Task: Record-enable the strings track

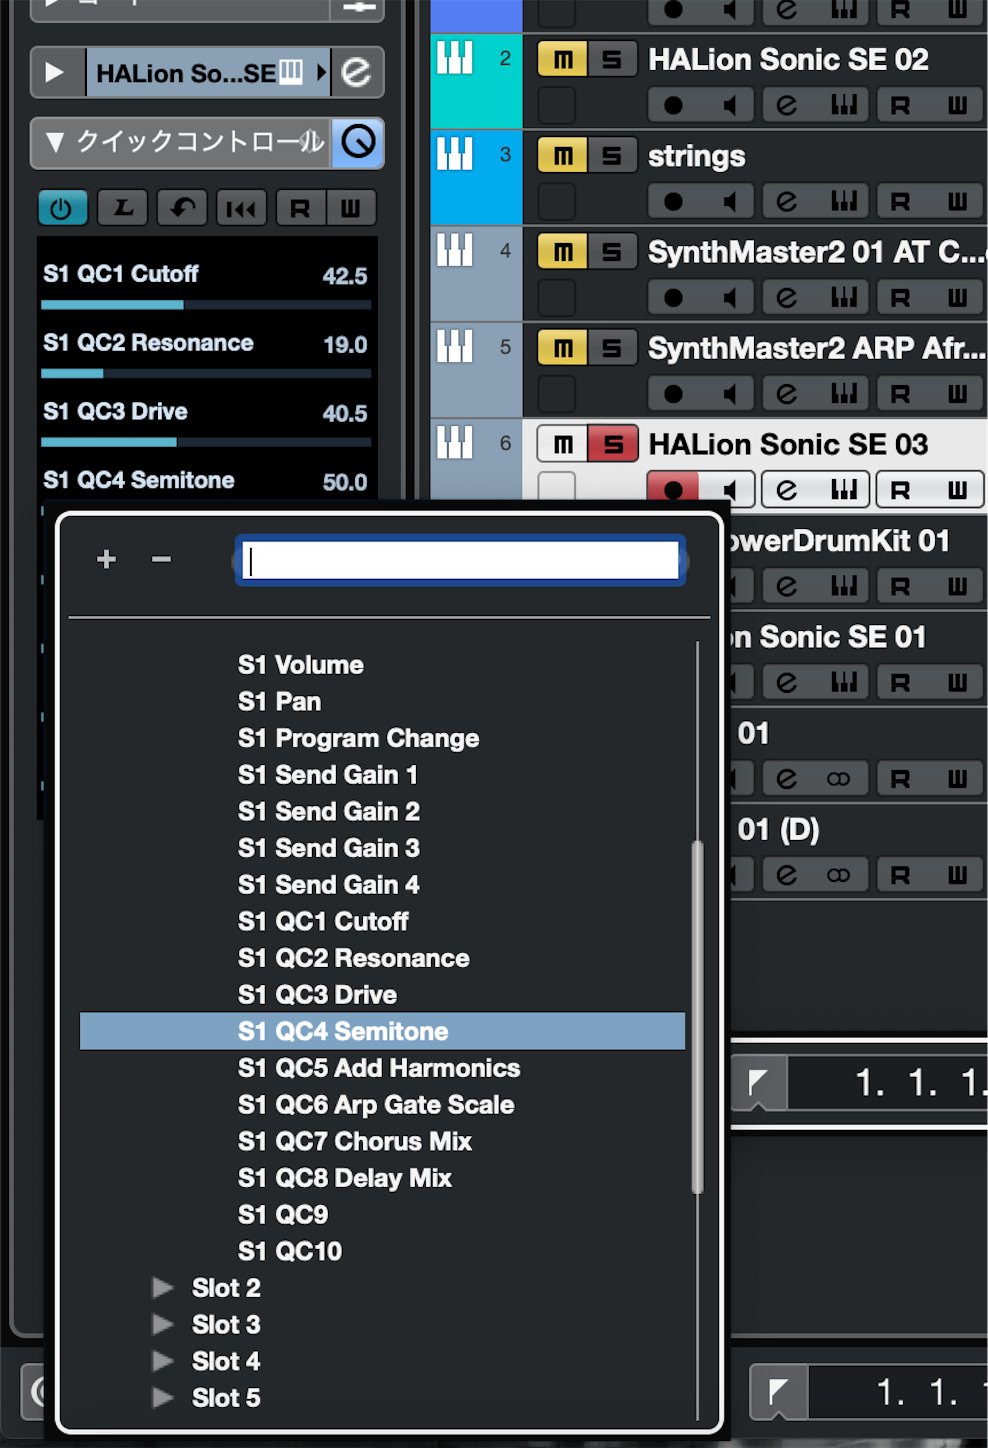Action: (x=674, y=201)
